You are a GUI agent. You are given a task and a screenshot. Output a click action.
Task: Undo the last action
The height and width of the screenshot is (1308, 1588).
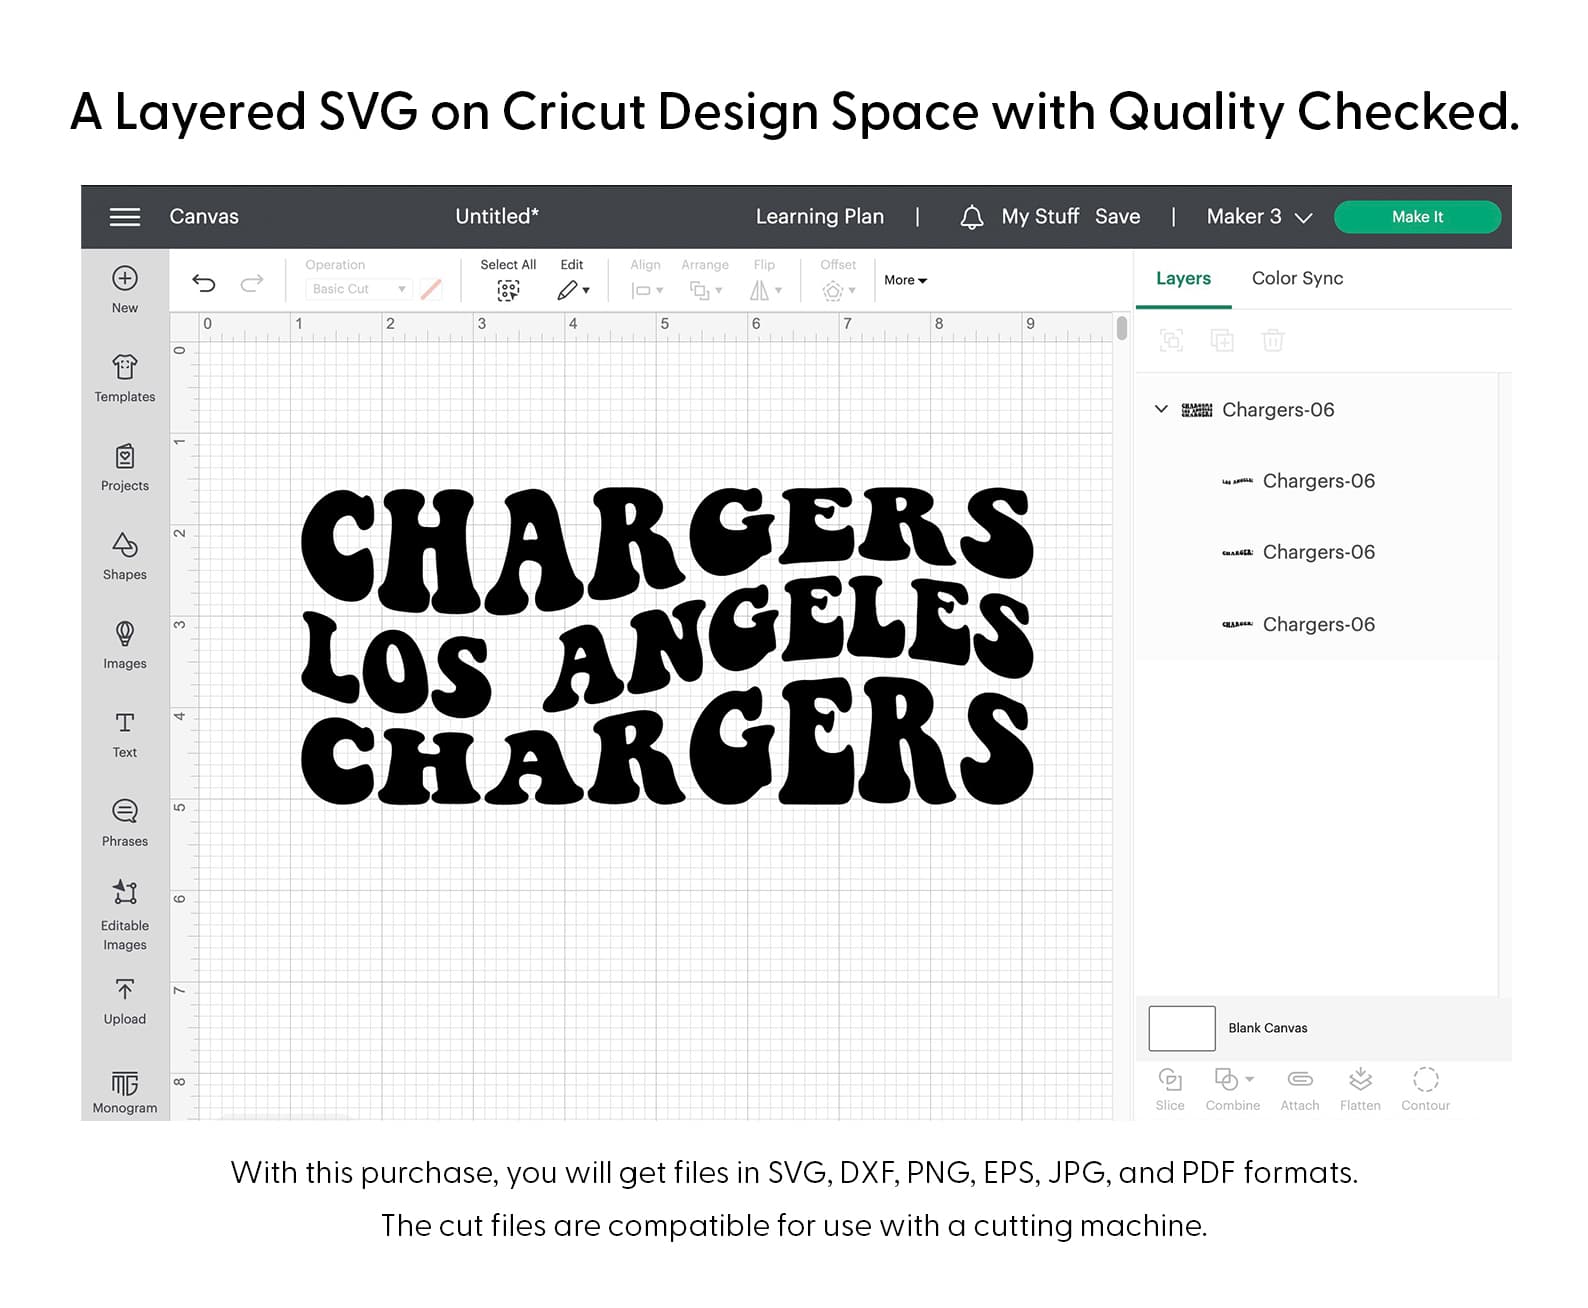(x=204, y=283)
